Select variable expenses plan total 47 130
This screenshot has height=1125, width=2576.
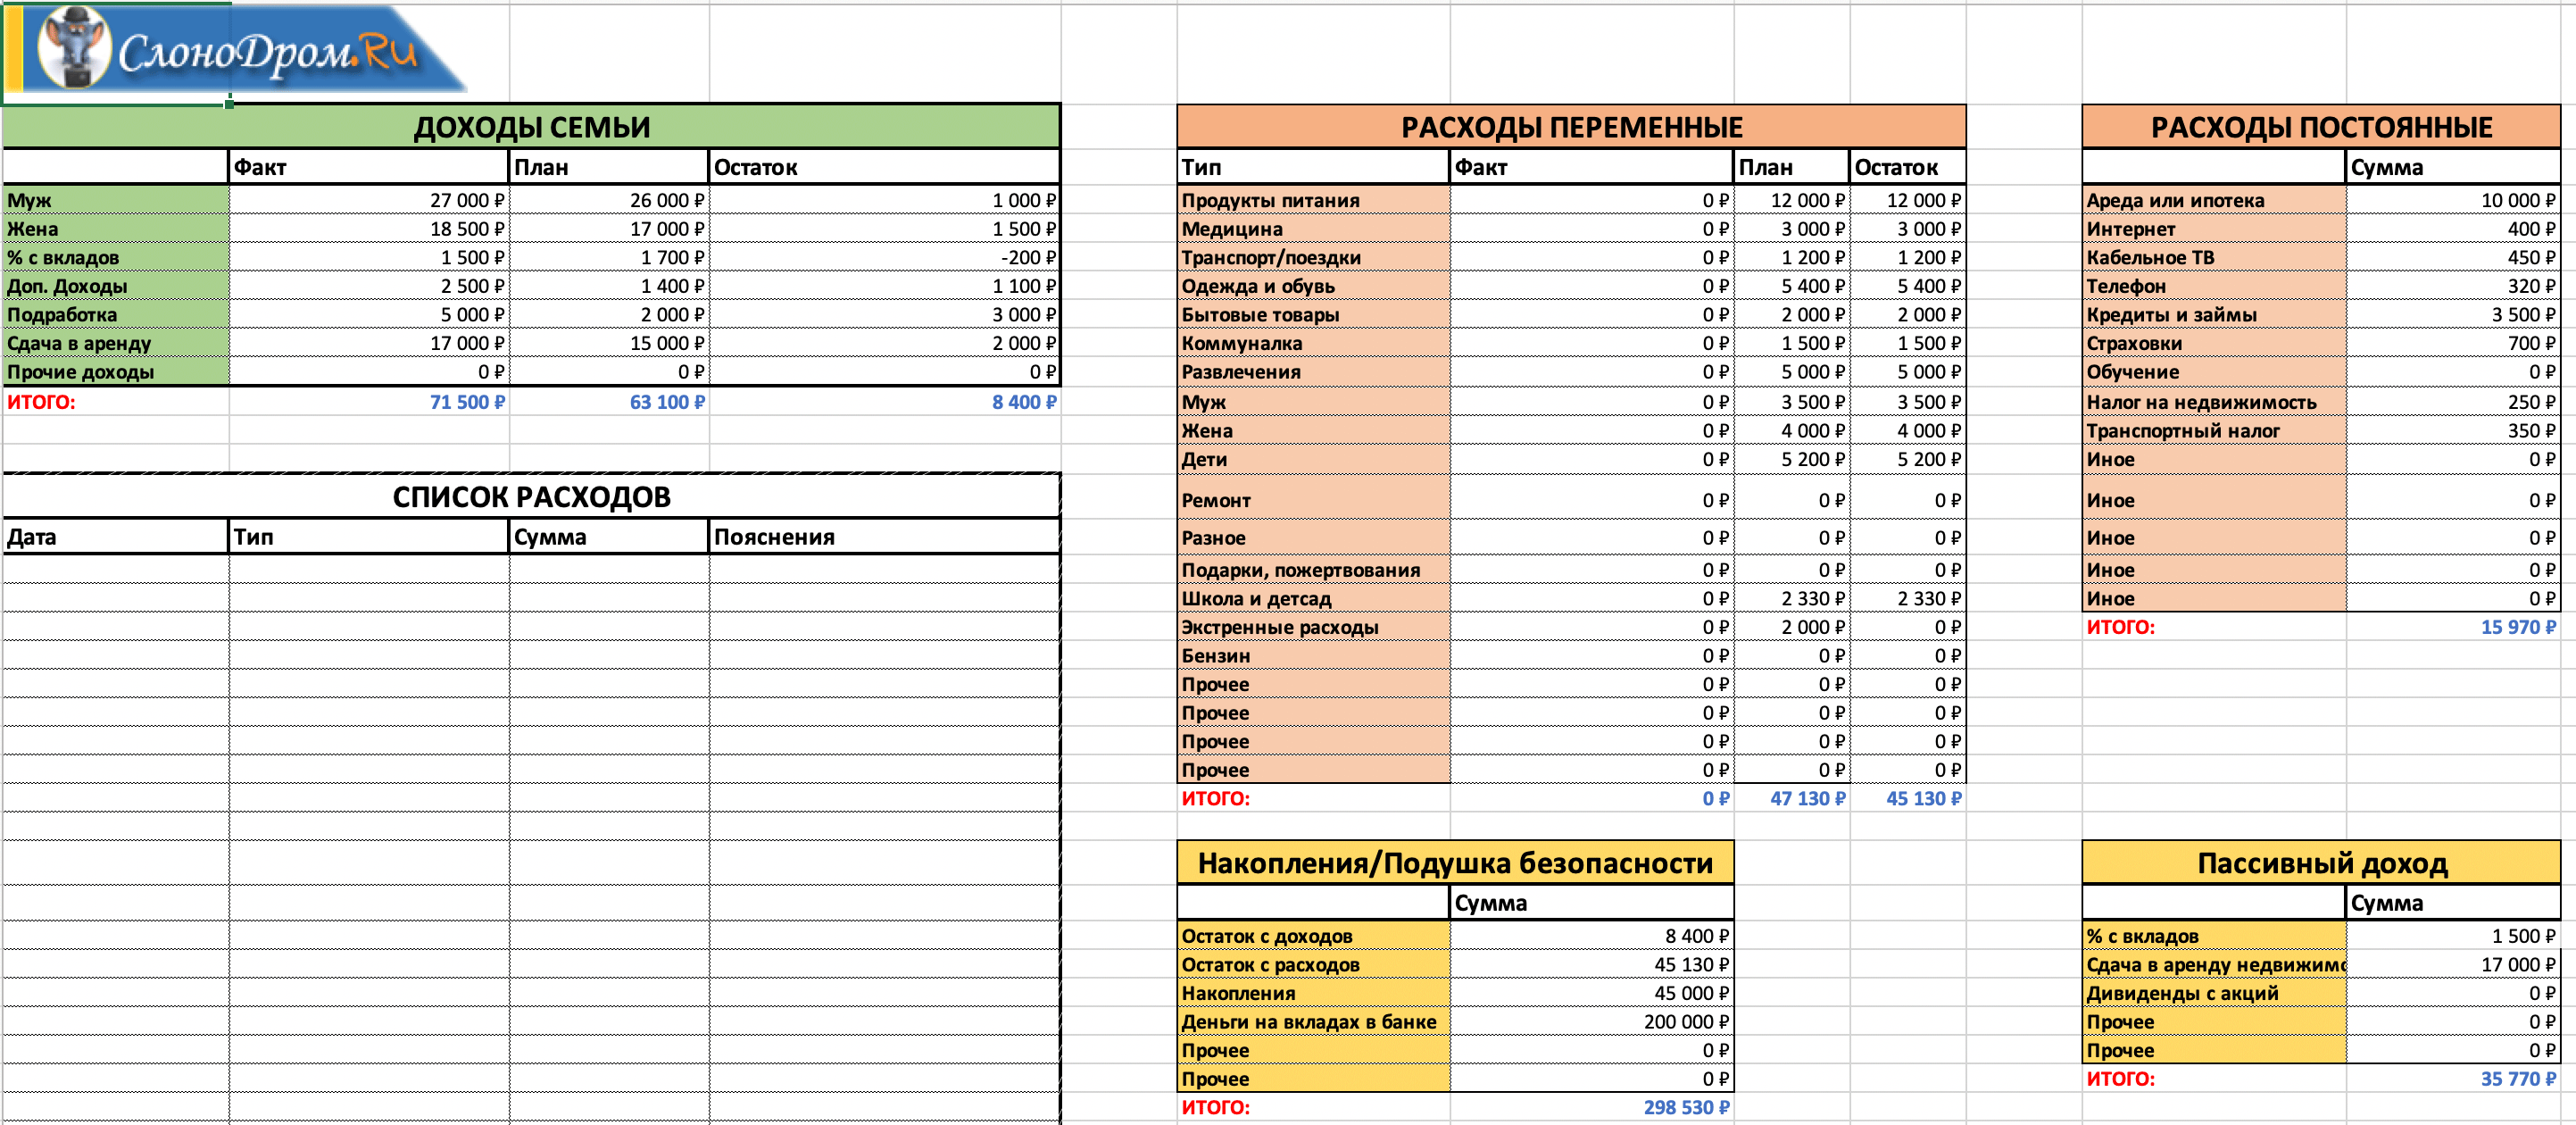pos(1807,798)
